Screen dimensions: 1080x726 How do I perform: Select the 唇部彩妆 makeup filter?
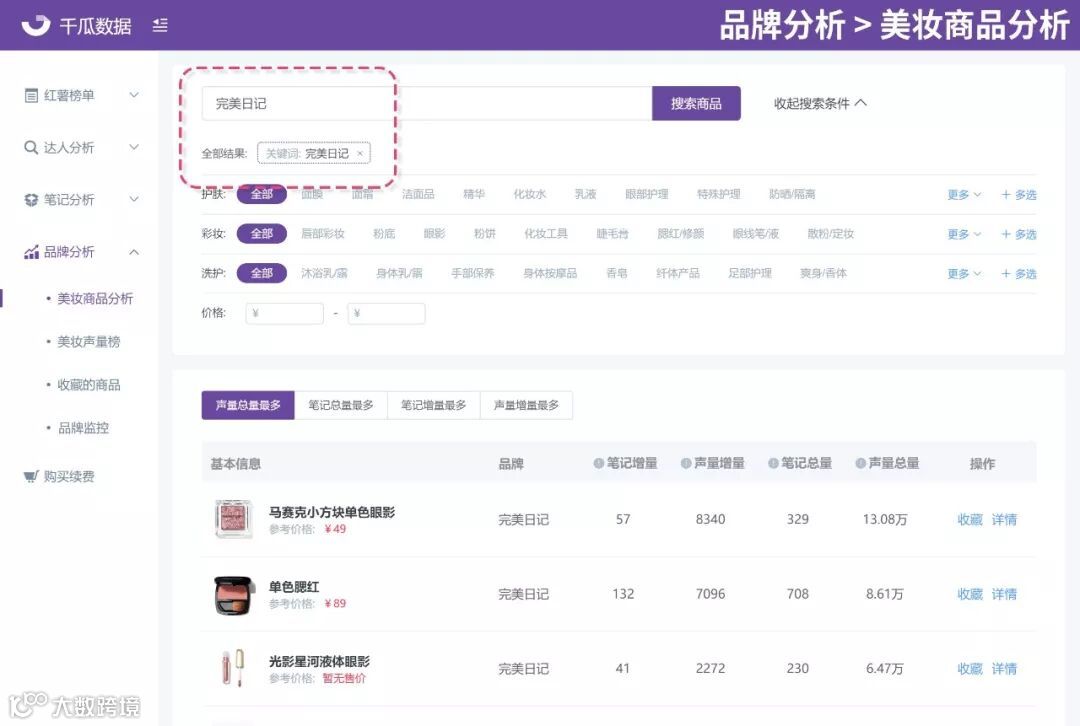[322, 234]
